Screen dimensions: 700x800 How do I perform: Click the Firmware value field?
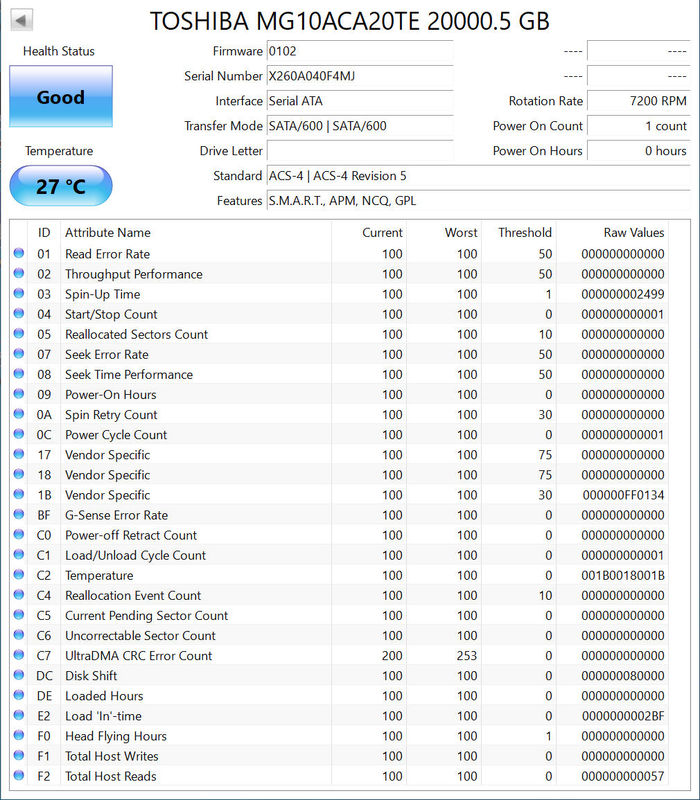coord(359,51)
